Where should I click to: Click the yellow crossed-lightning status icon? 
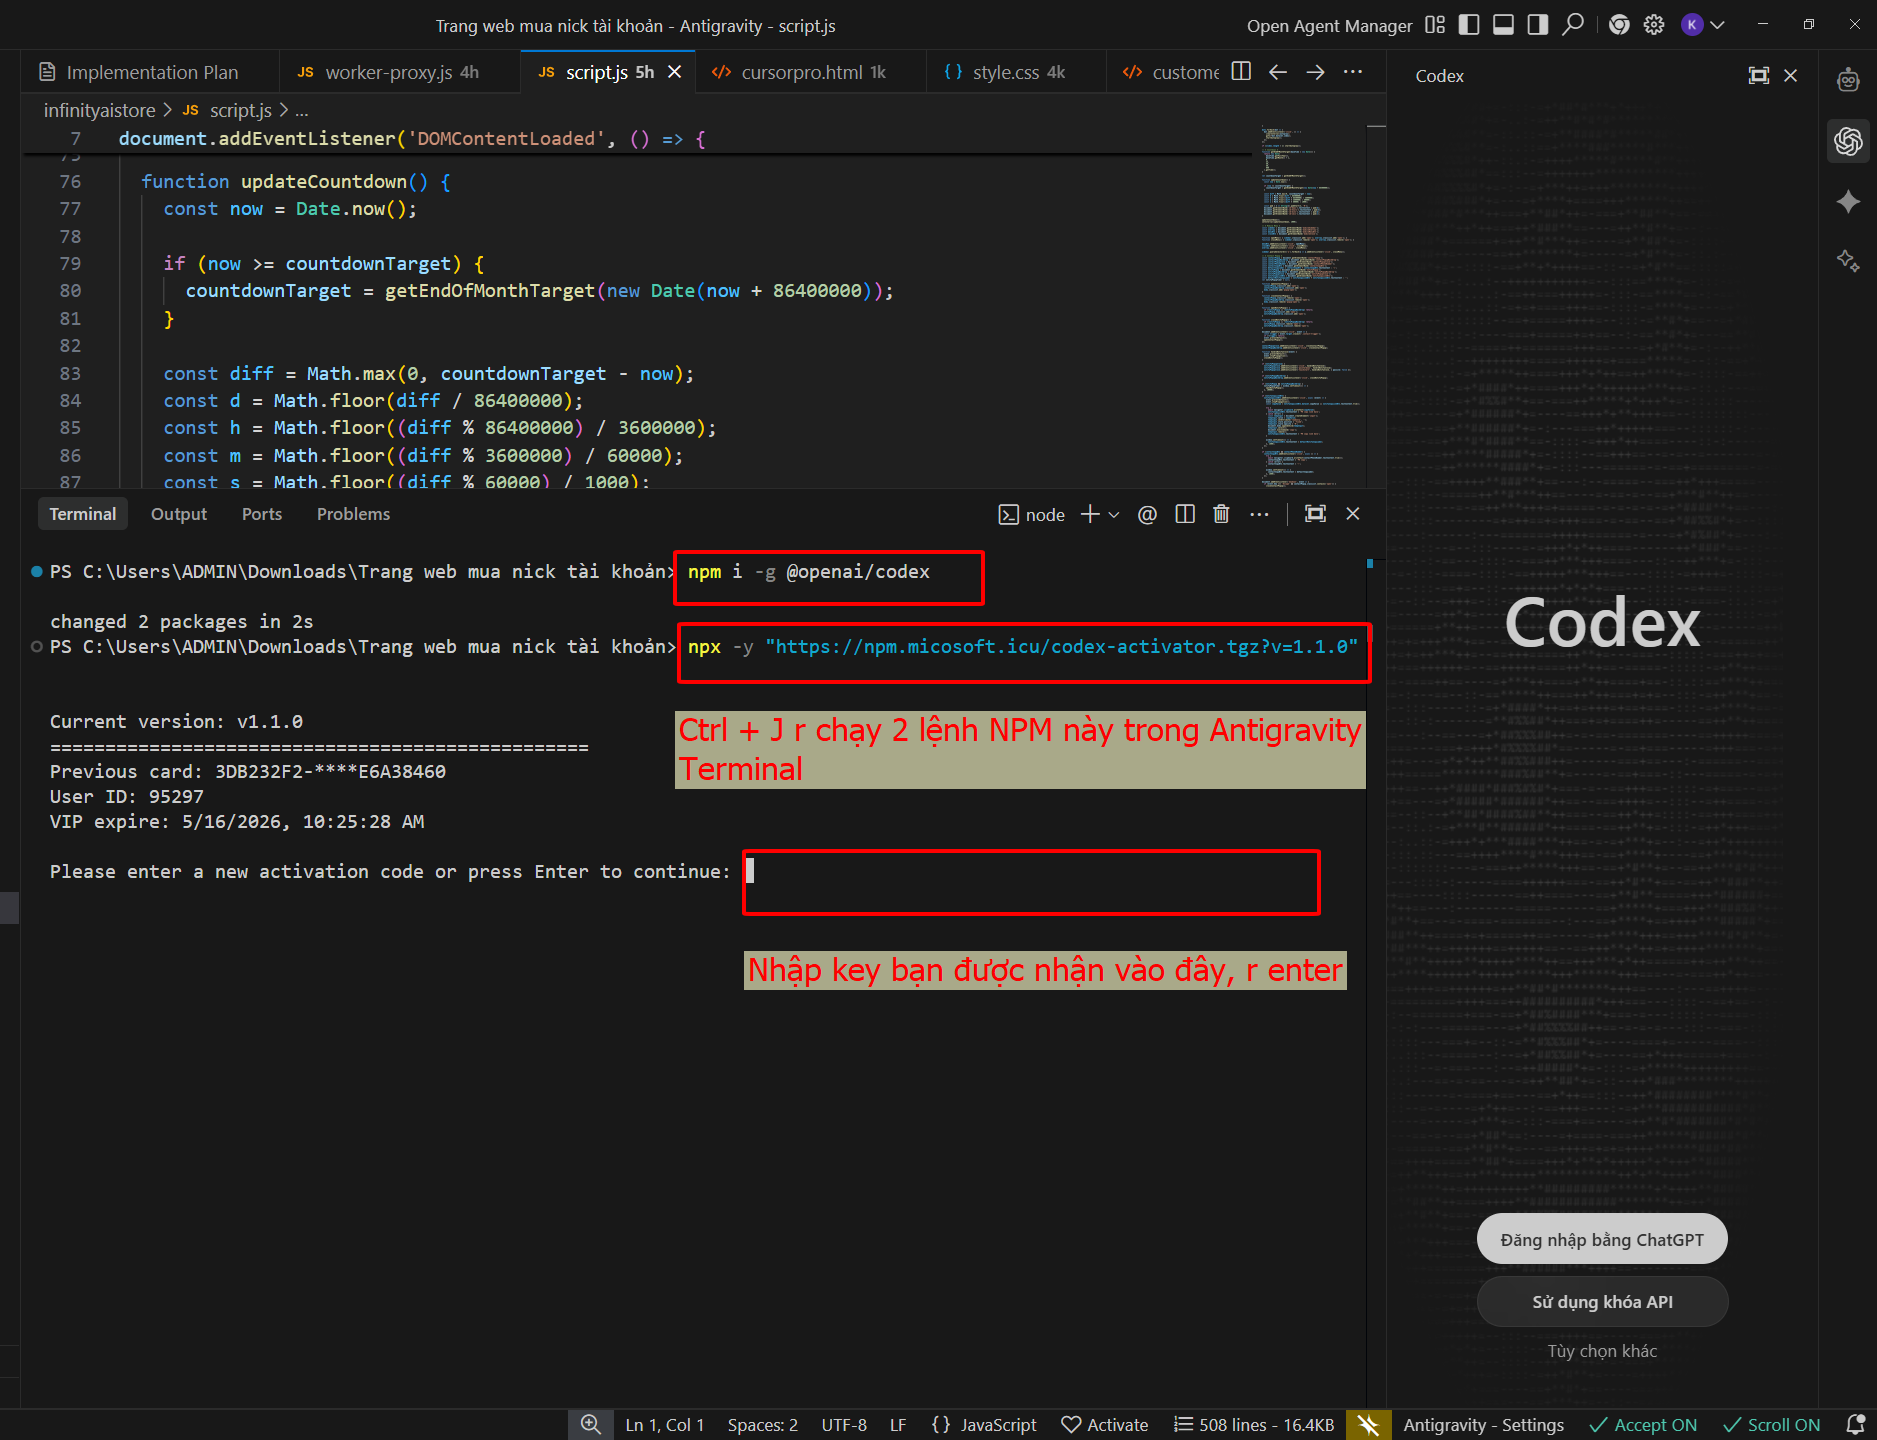(1368, 1425)
